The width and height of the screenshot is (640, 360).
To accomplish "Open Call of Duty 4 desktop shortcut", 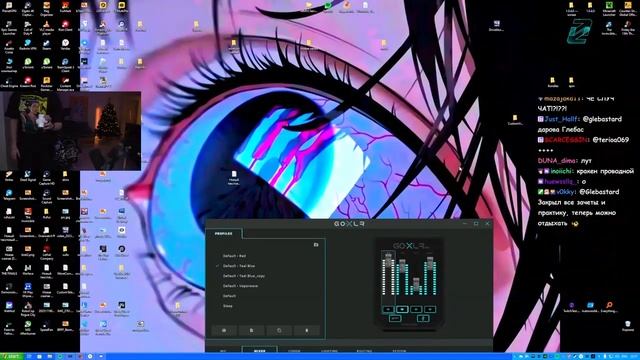I will (28, 28).
